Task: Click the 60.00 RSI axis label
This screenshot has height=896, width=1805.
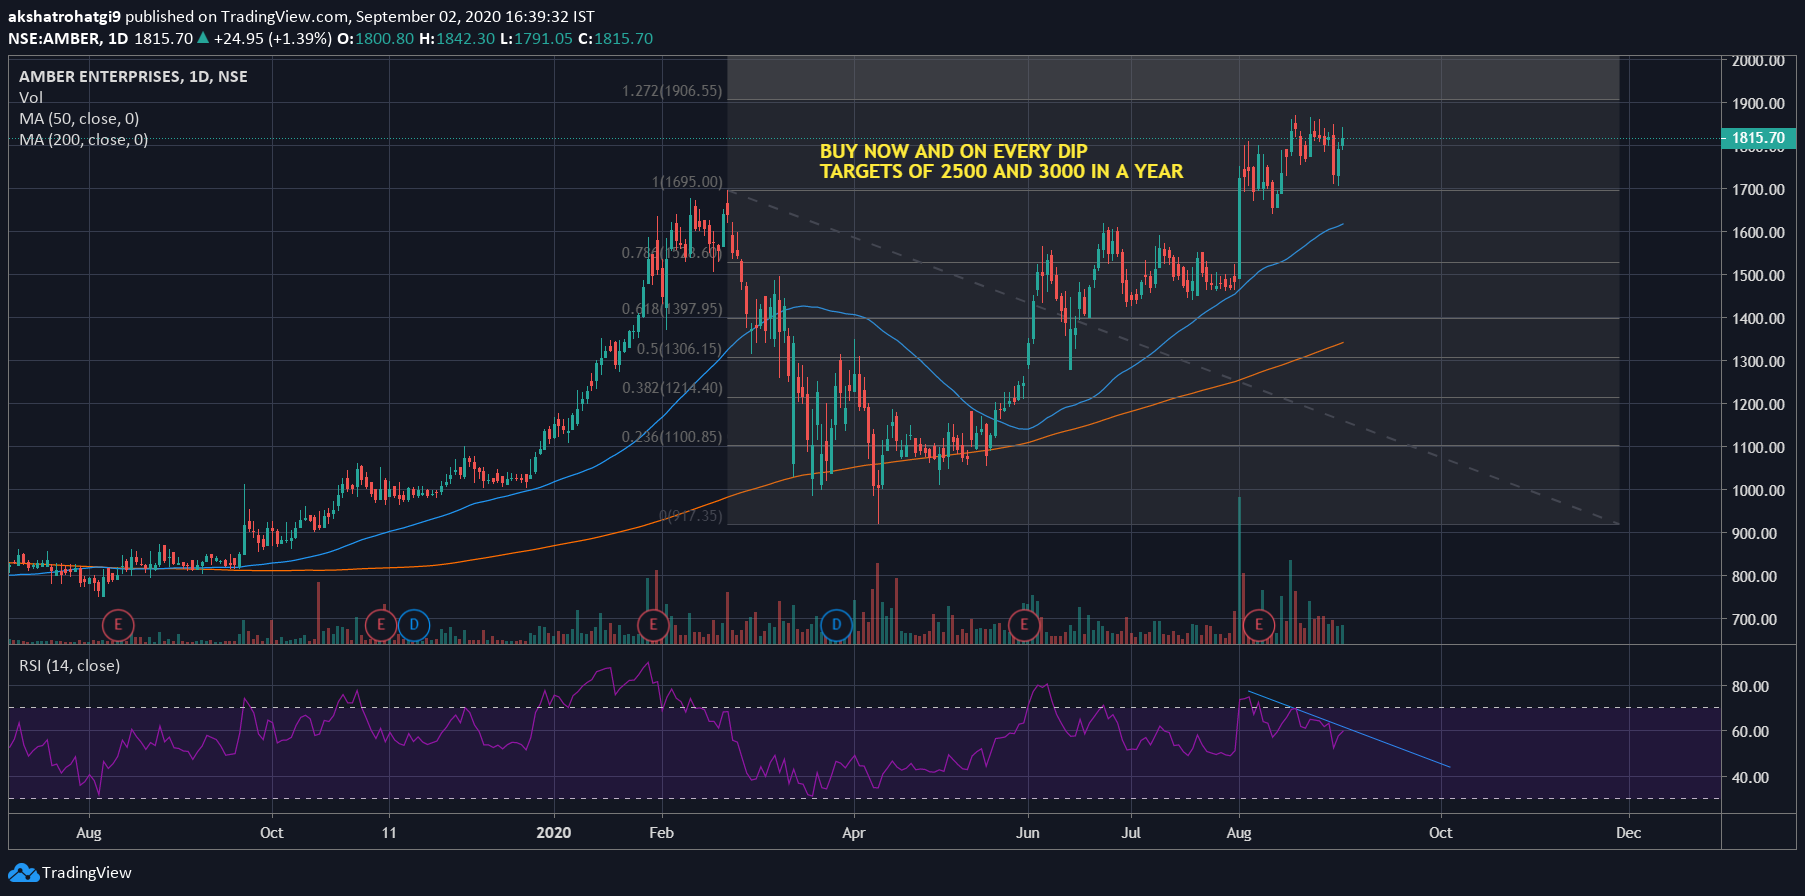Action: [1750, 731]
